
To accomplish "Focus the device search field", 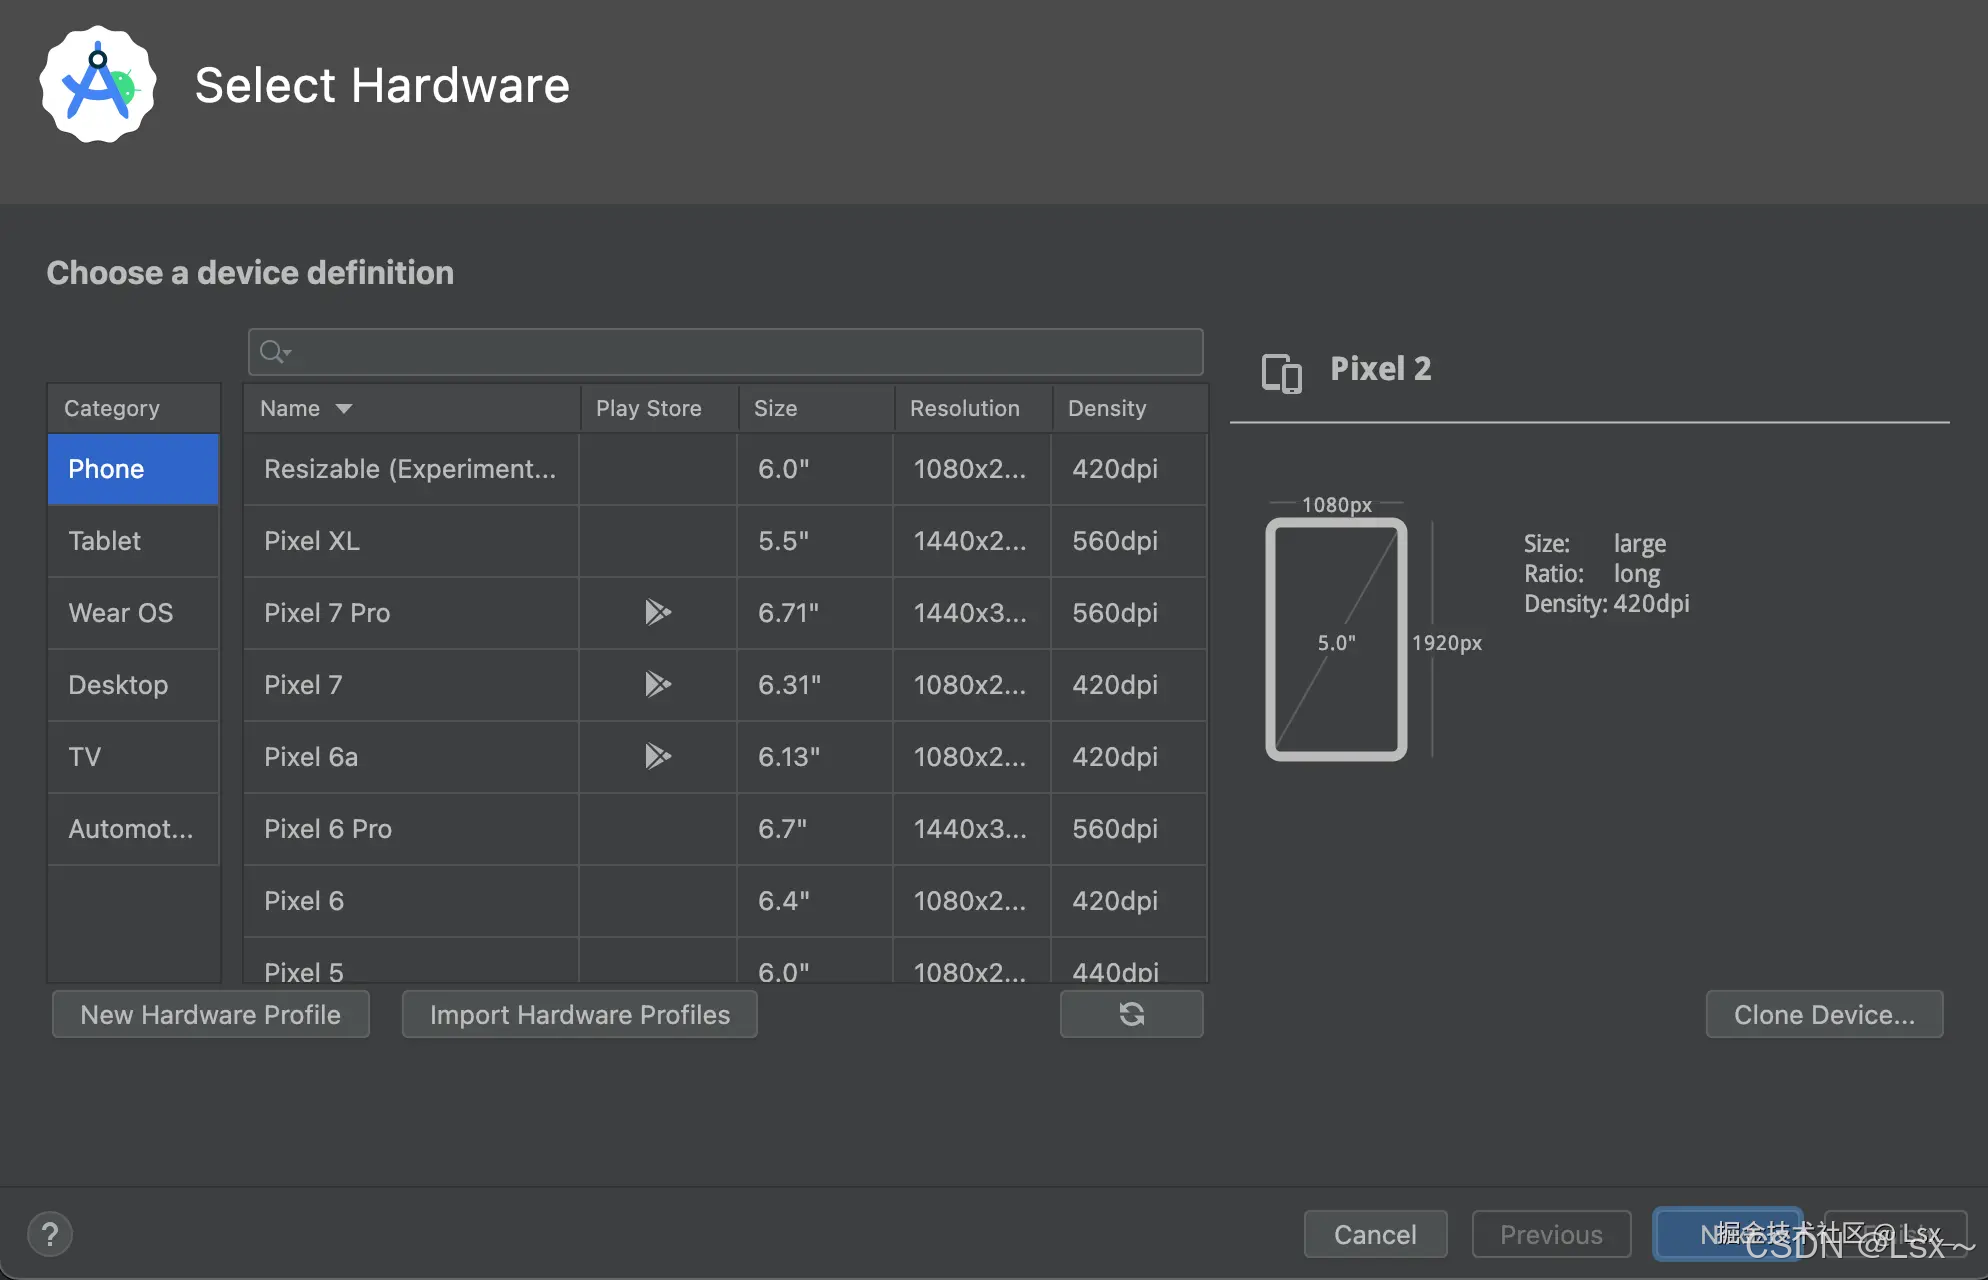I will pos(725,352).
